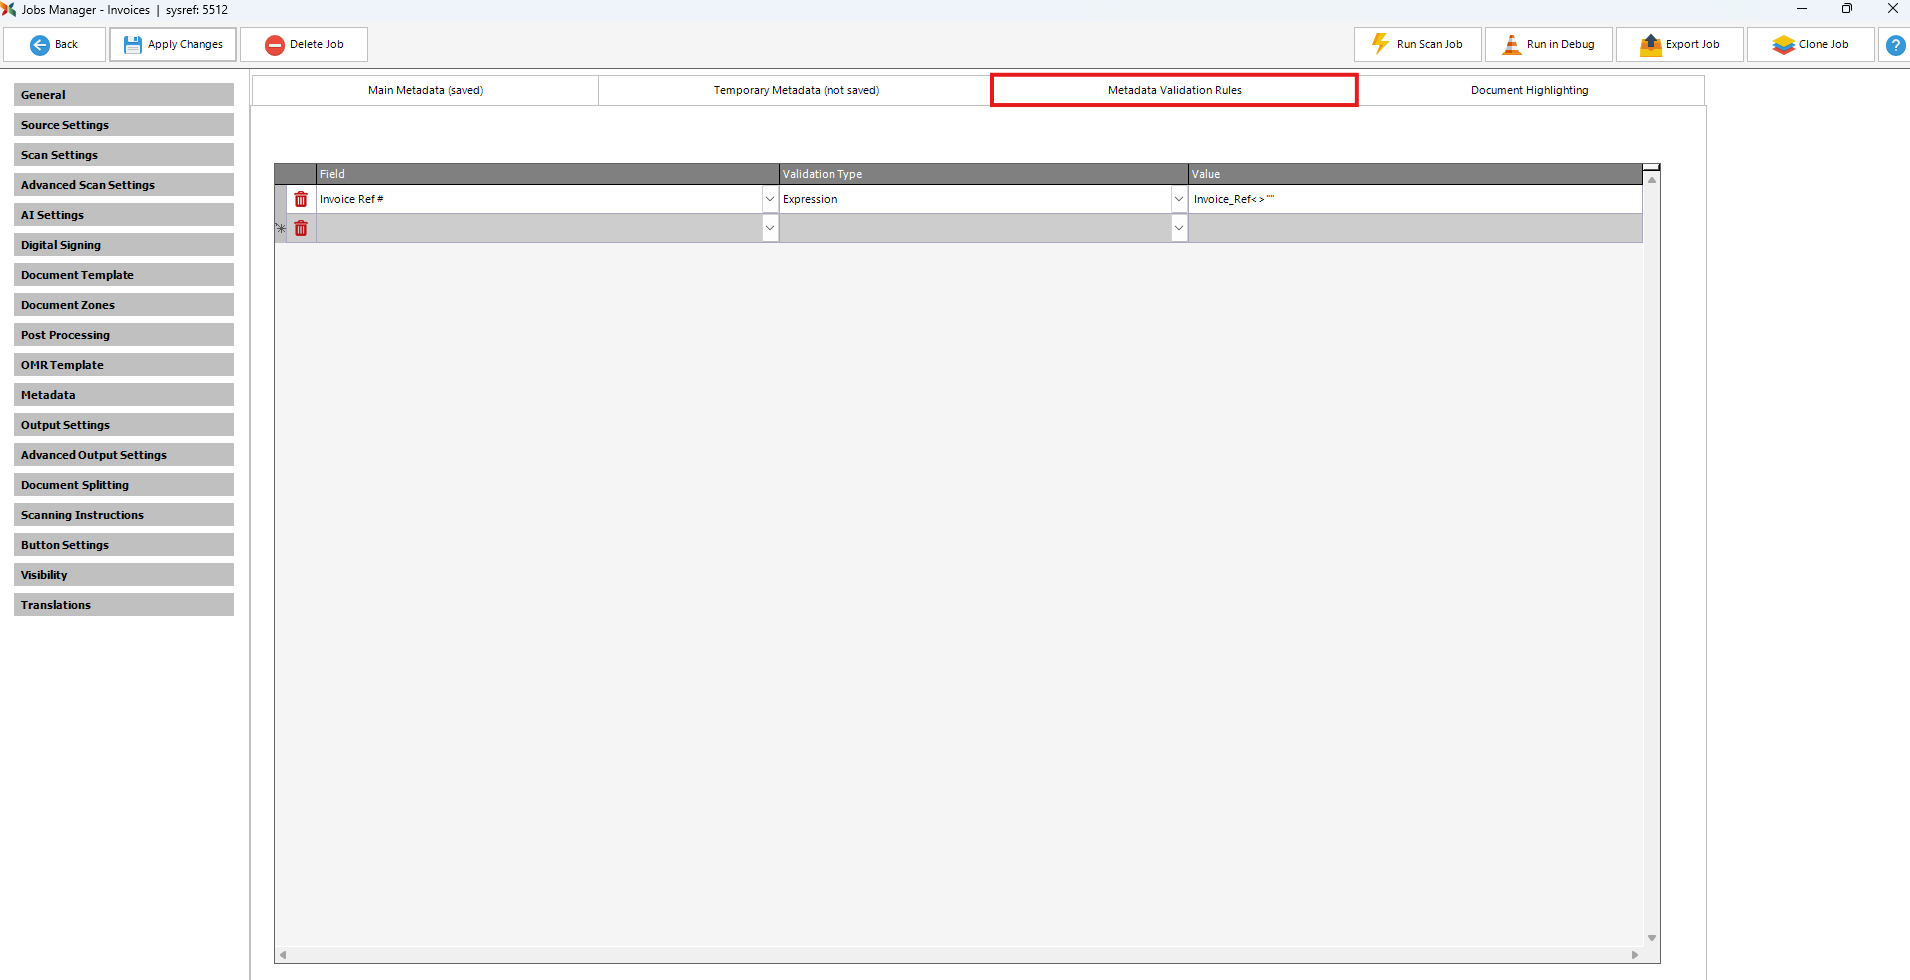Screen dimensions: 1910x980
Task: Click the Run in Debug cone icon
Action: coord(1511,45)
